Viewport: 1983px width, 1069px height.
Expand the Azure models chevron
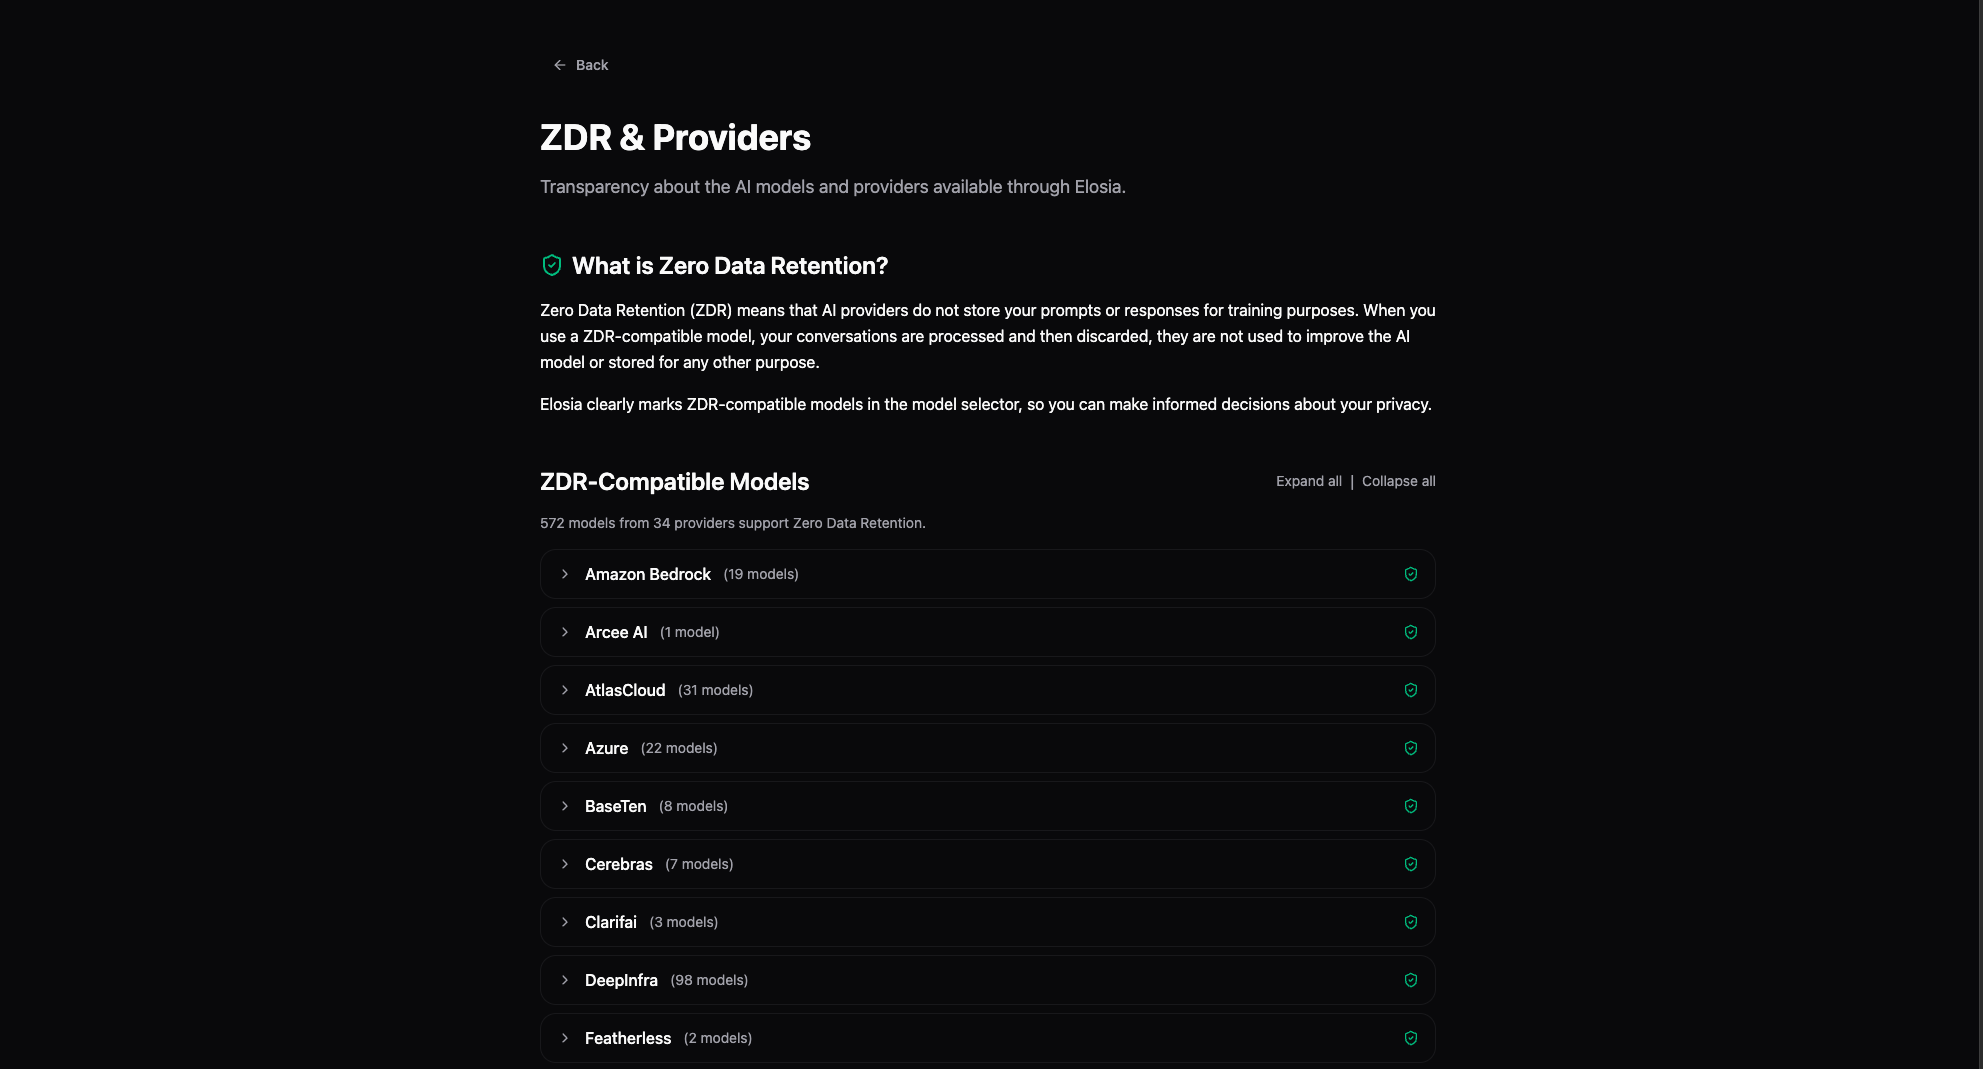[565, 748]
